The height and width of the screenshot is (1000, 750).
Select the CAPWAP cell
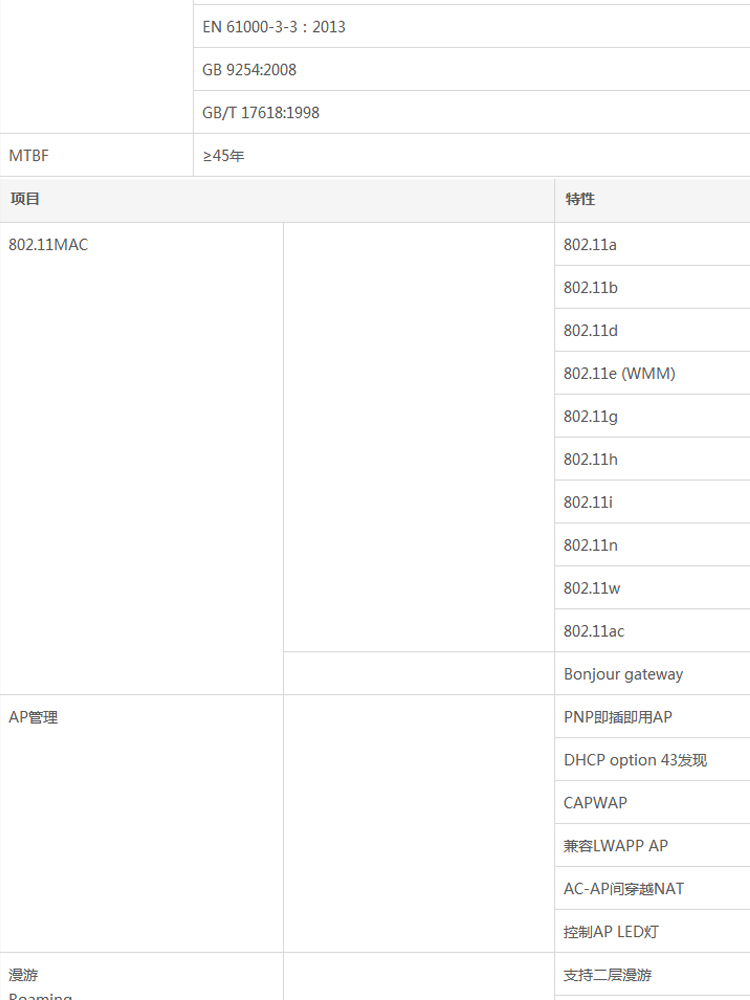652,803
